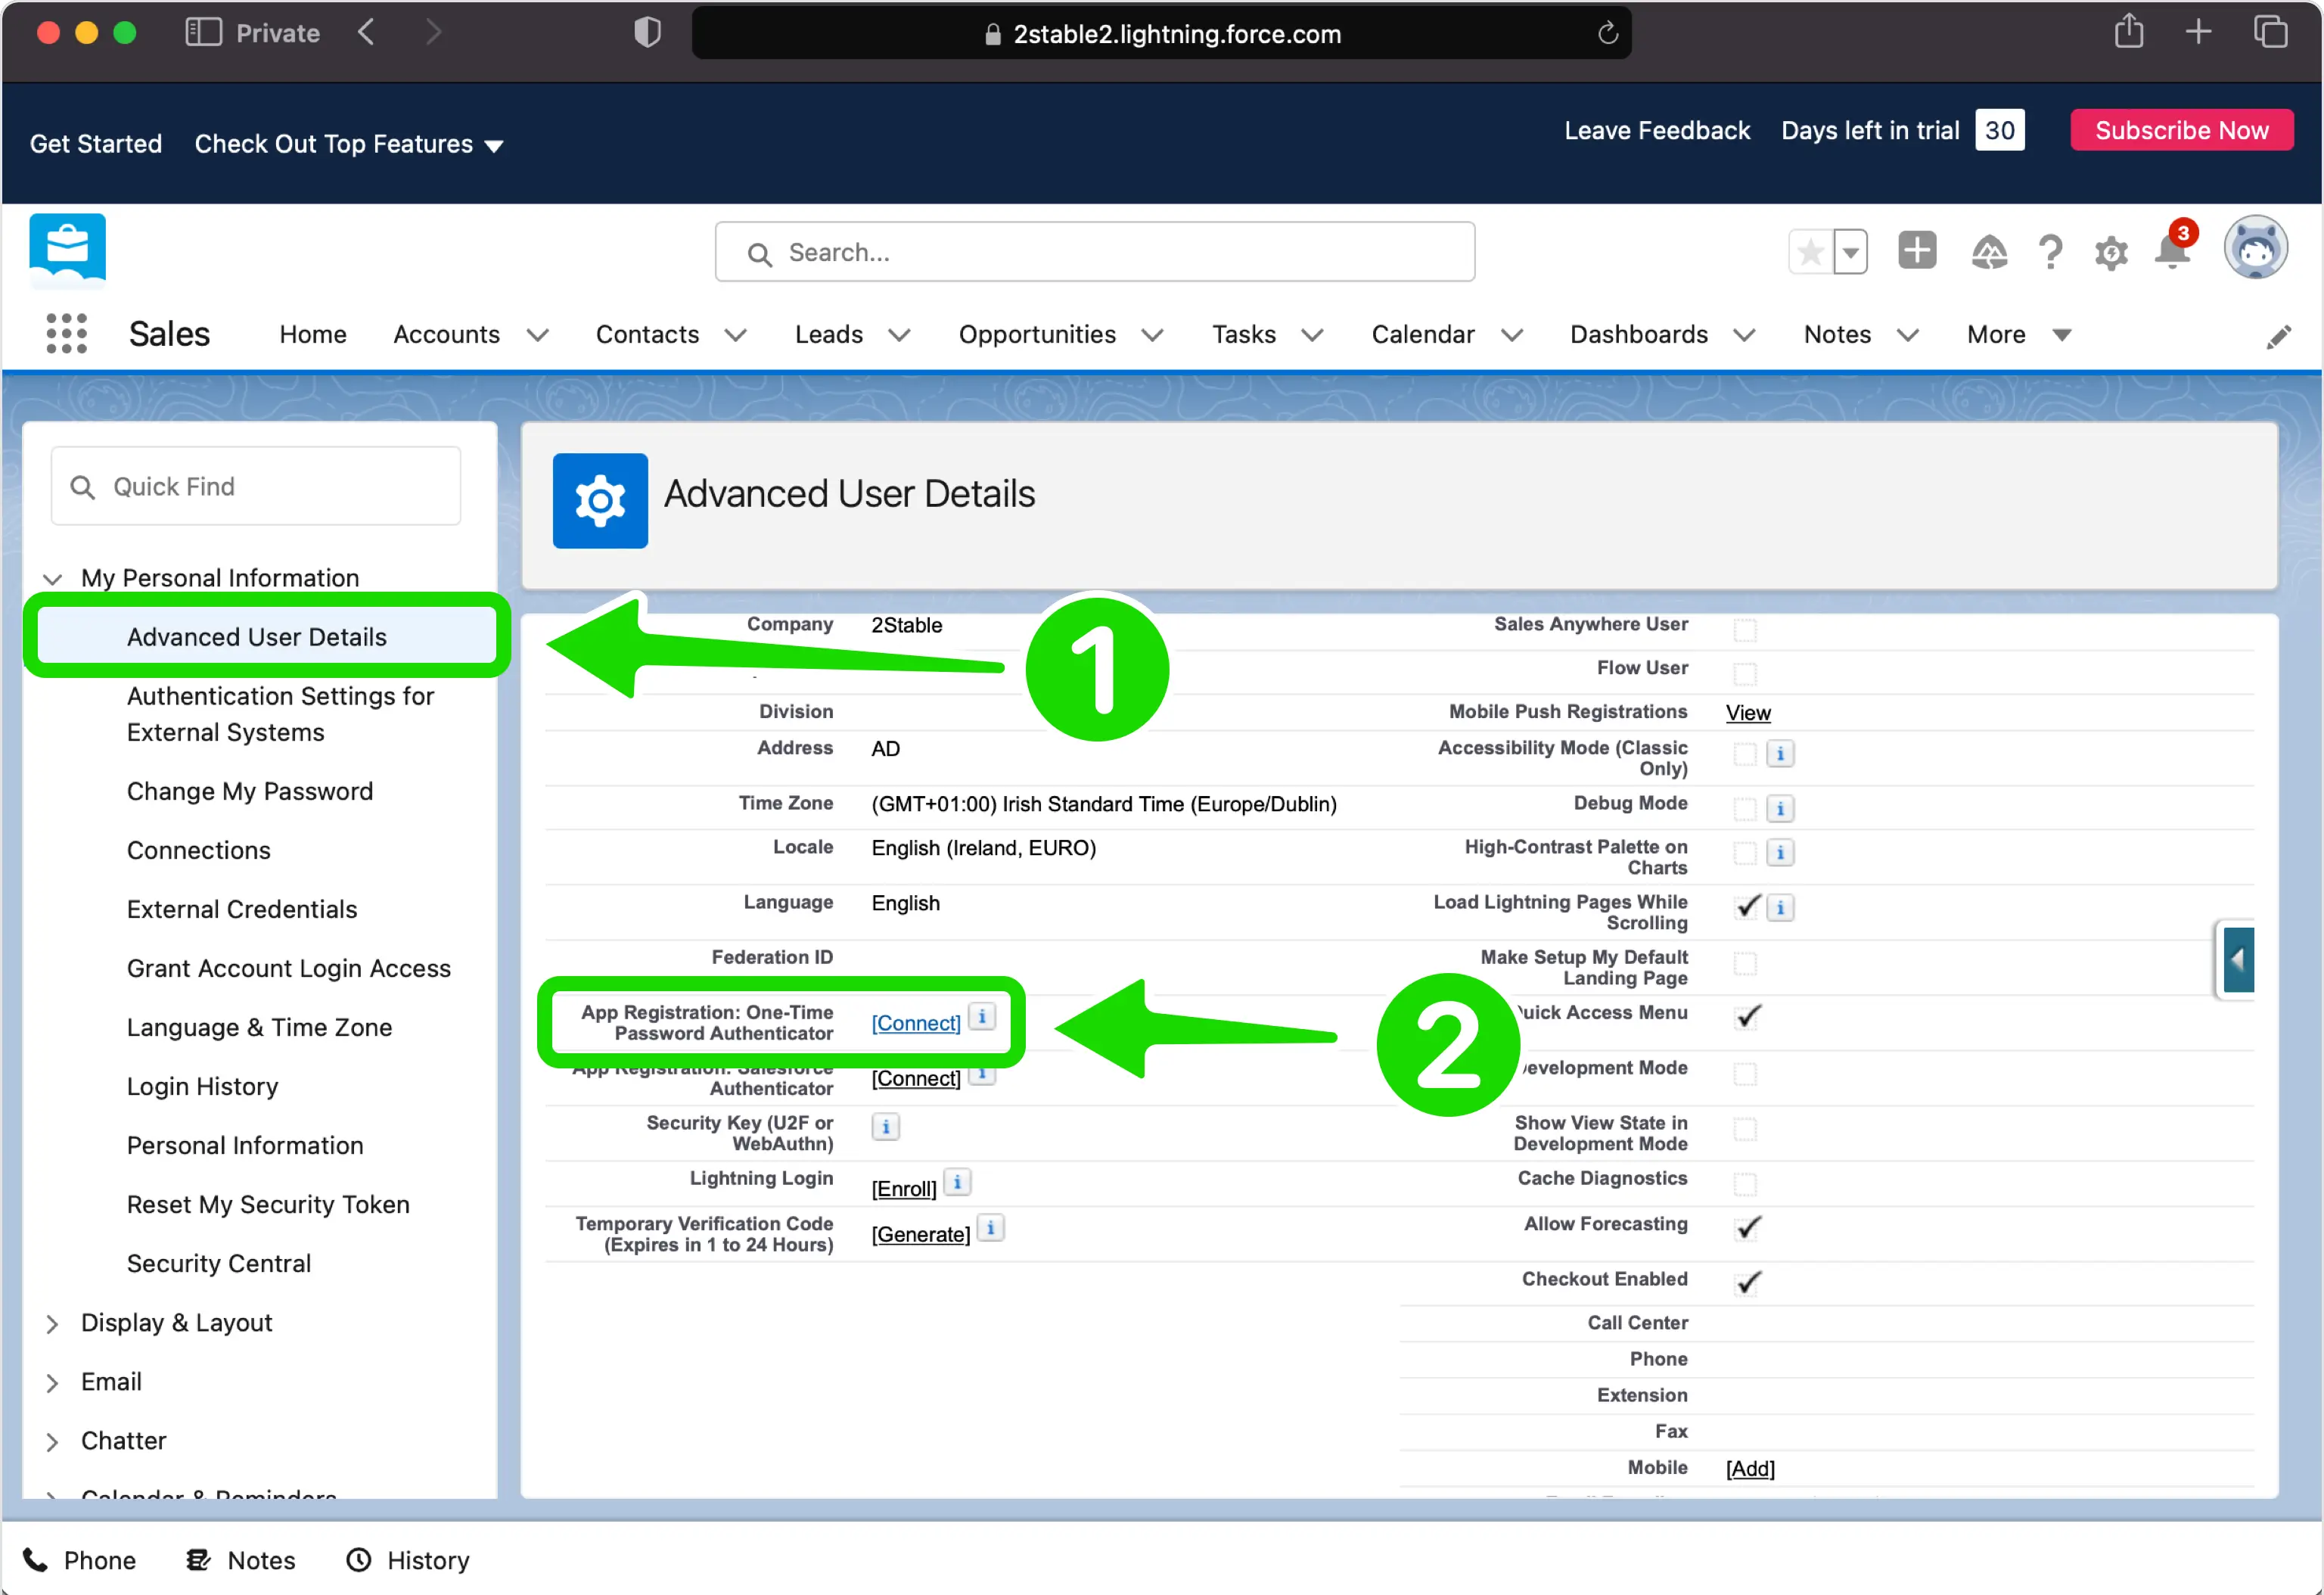The height and width of the screenshot is (1595, 2324).
Task: Click info icon for Accessibility Mode
Action: (1780, 753)
